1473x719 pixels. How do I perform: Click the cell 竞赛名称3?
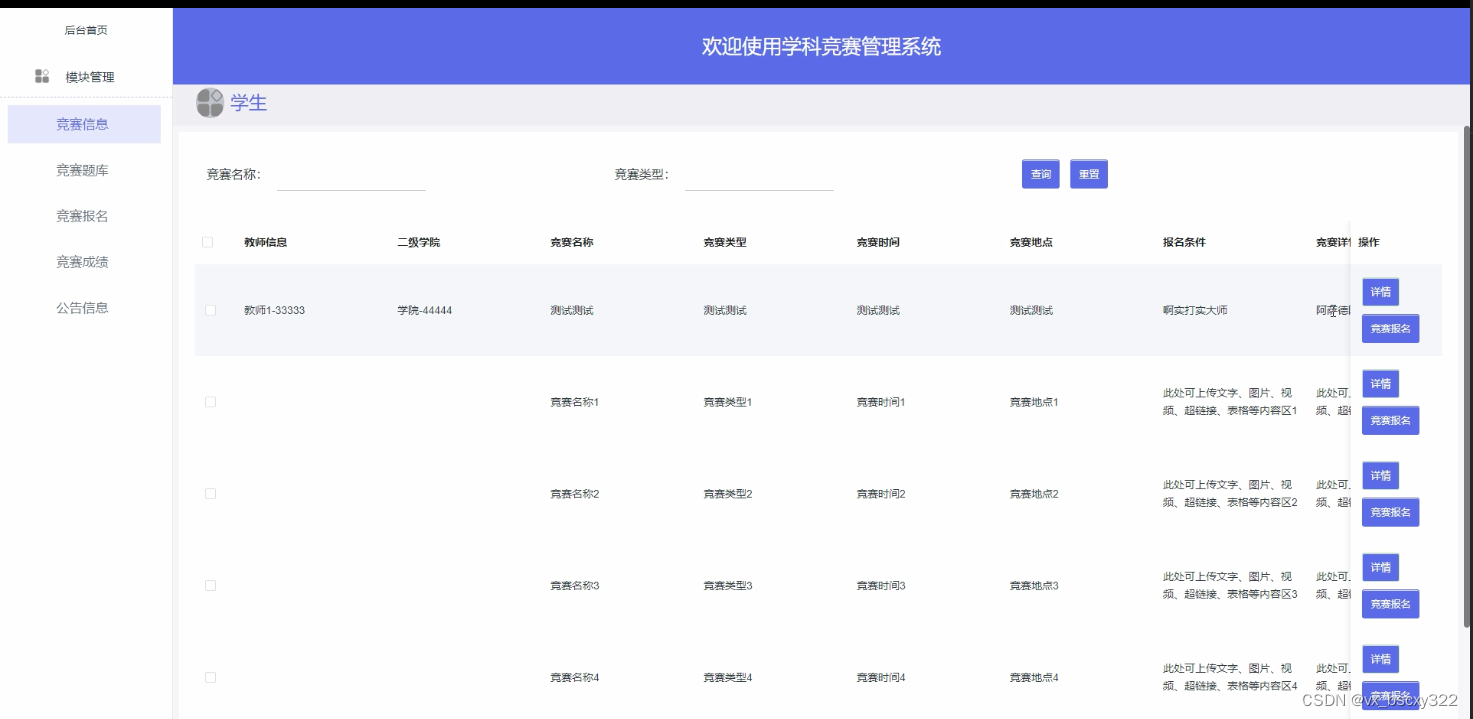click(575, 586)
